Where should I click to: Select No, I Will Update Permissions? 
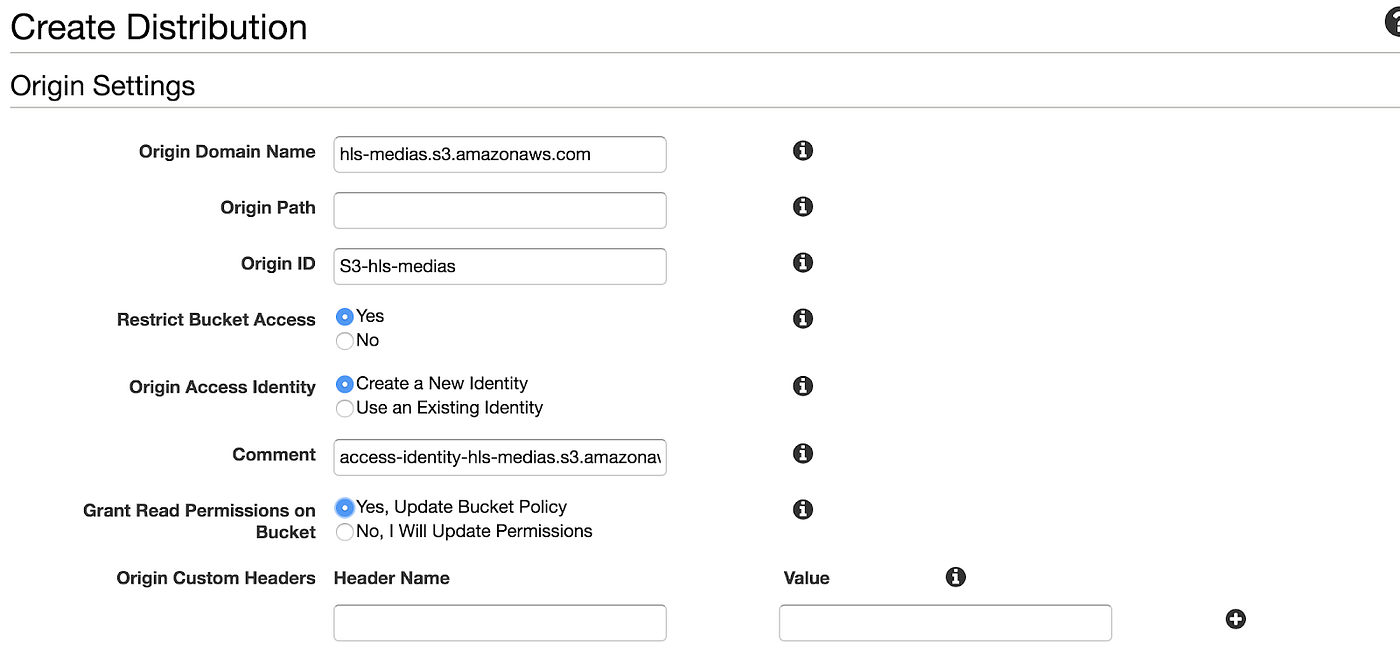[345, 532]
